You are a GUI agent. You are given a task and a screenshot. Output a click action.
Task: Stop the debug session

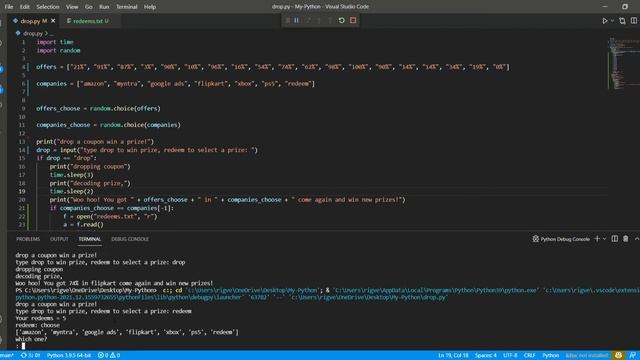353,20
